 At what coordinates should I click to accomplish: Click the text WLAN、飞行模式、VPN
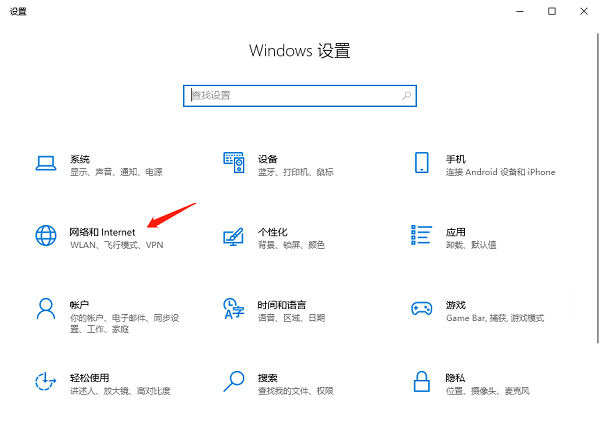[116, 245]
